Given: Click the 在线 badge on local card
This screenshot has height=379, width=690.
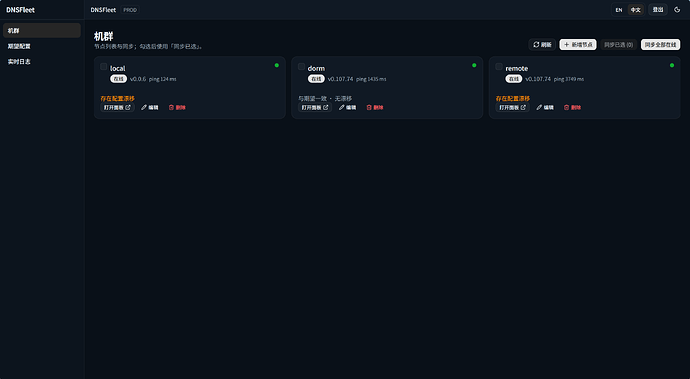Looking at the screenshot, I should pos(118,79).
